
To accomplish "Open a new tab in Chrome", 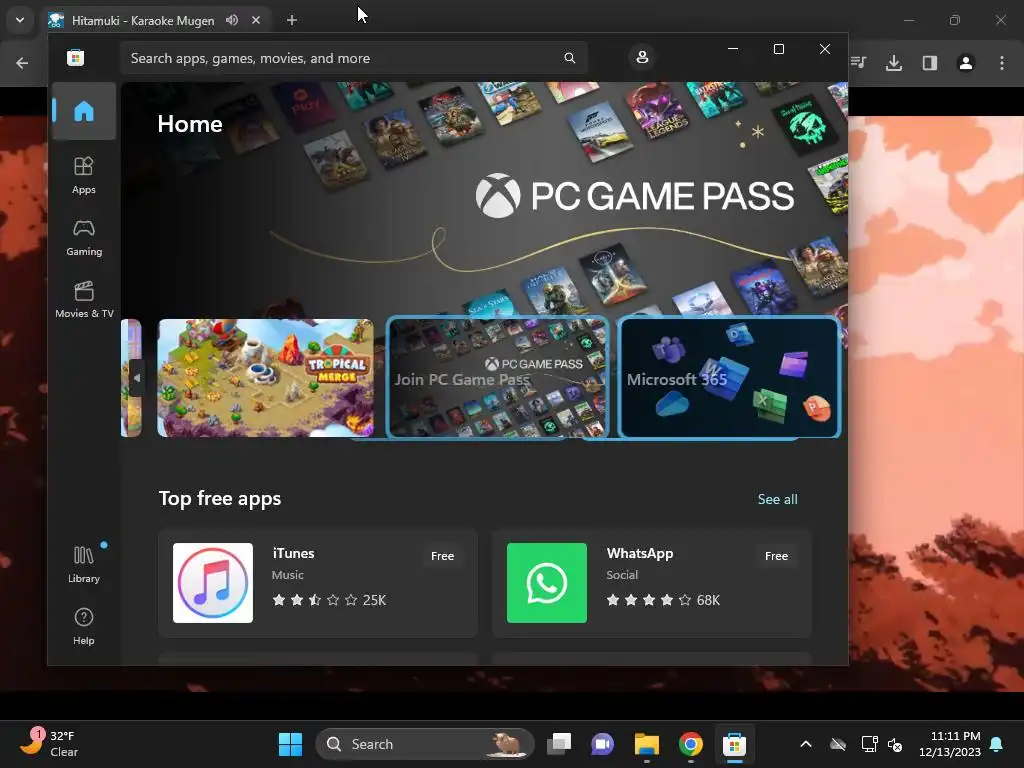I will pyautogui.click(x=292, y=20).
